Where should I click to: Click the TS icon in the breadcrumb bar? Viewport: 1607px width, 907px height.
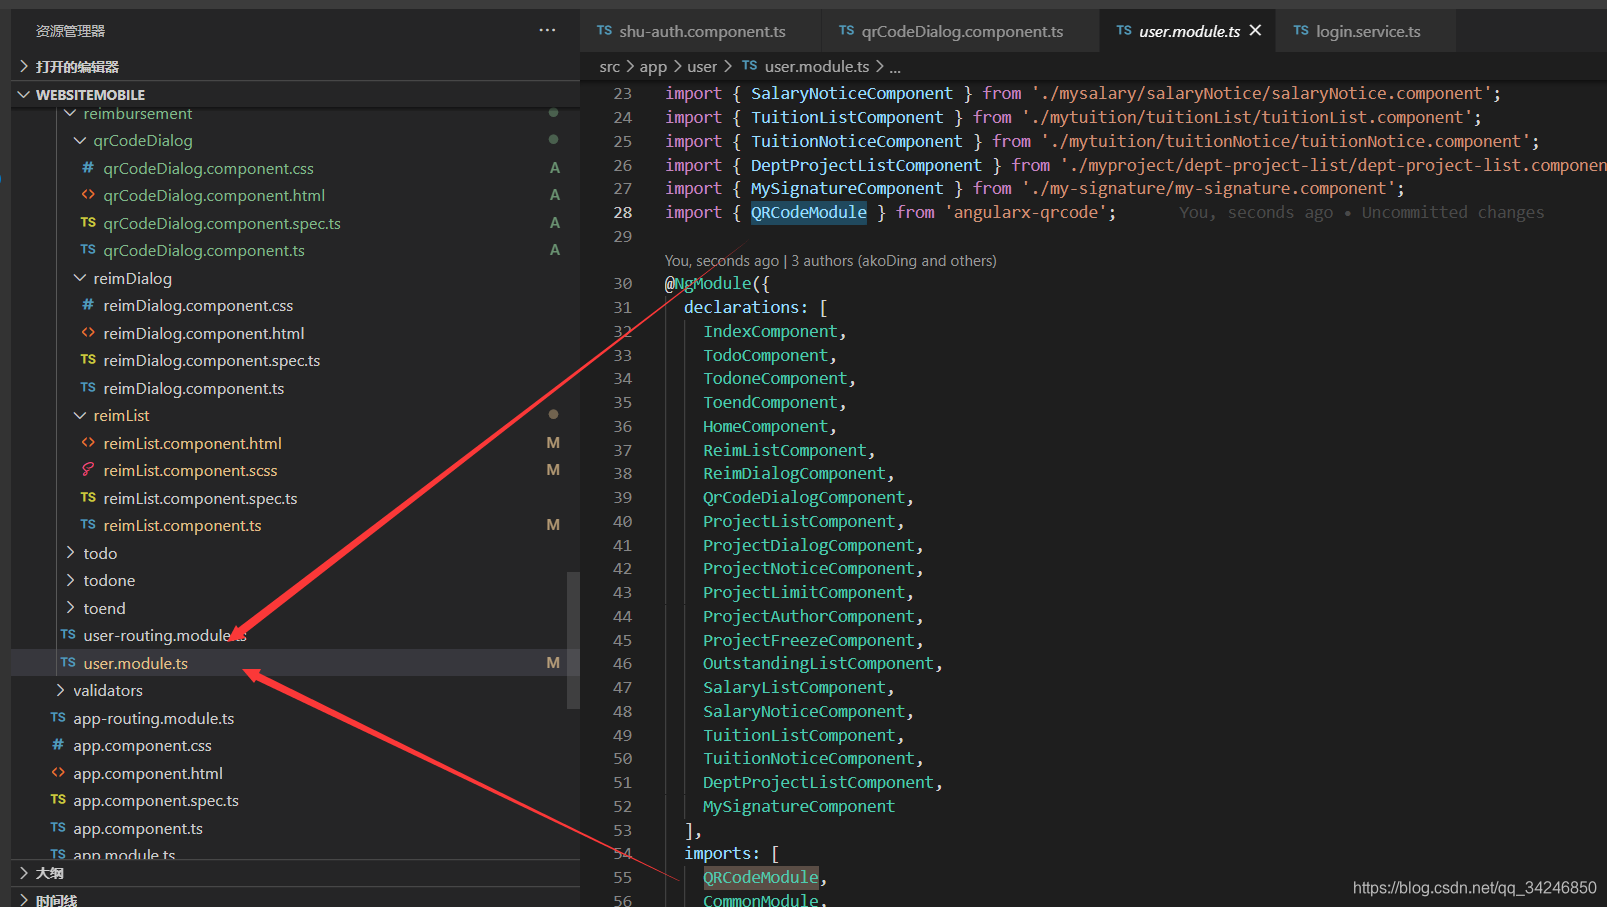(x=749, y=66)
